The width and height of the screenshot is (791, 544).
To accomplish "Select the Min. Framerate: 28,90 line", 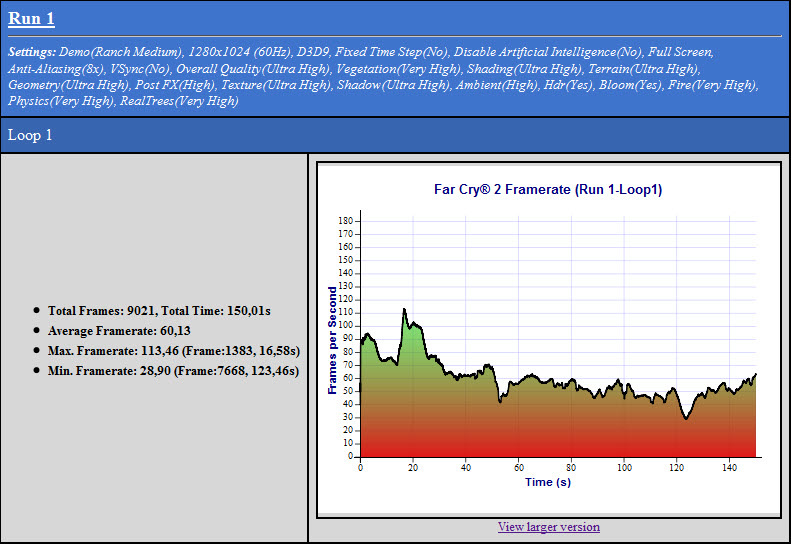I will [174, 371].
